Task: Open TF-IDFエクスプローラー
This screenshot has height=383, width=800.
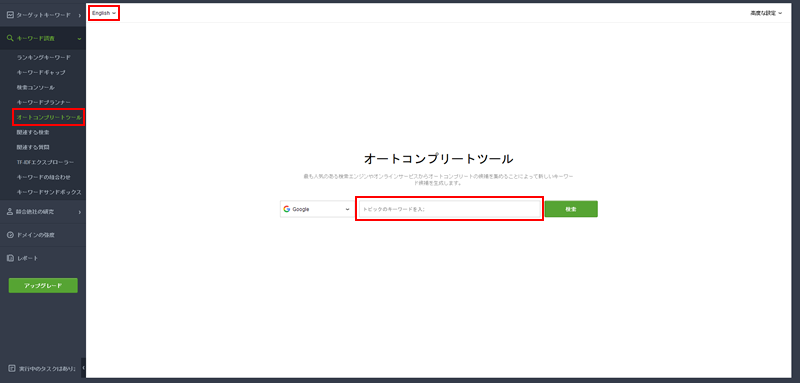Action: [45, 162]
